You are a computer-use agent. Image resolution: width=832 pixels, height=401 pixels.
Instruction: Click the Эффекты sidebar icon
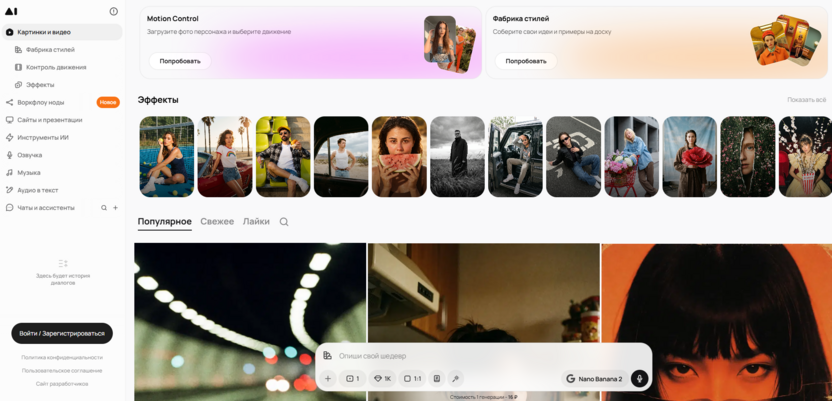pos(19,85)
